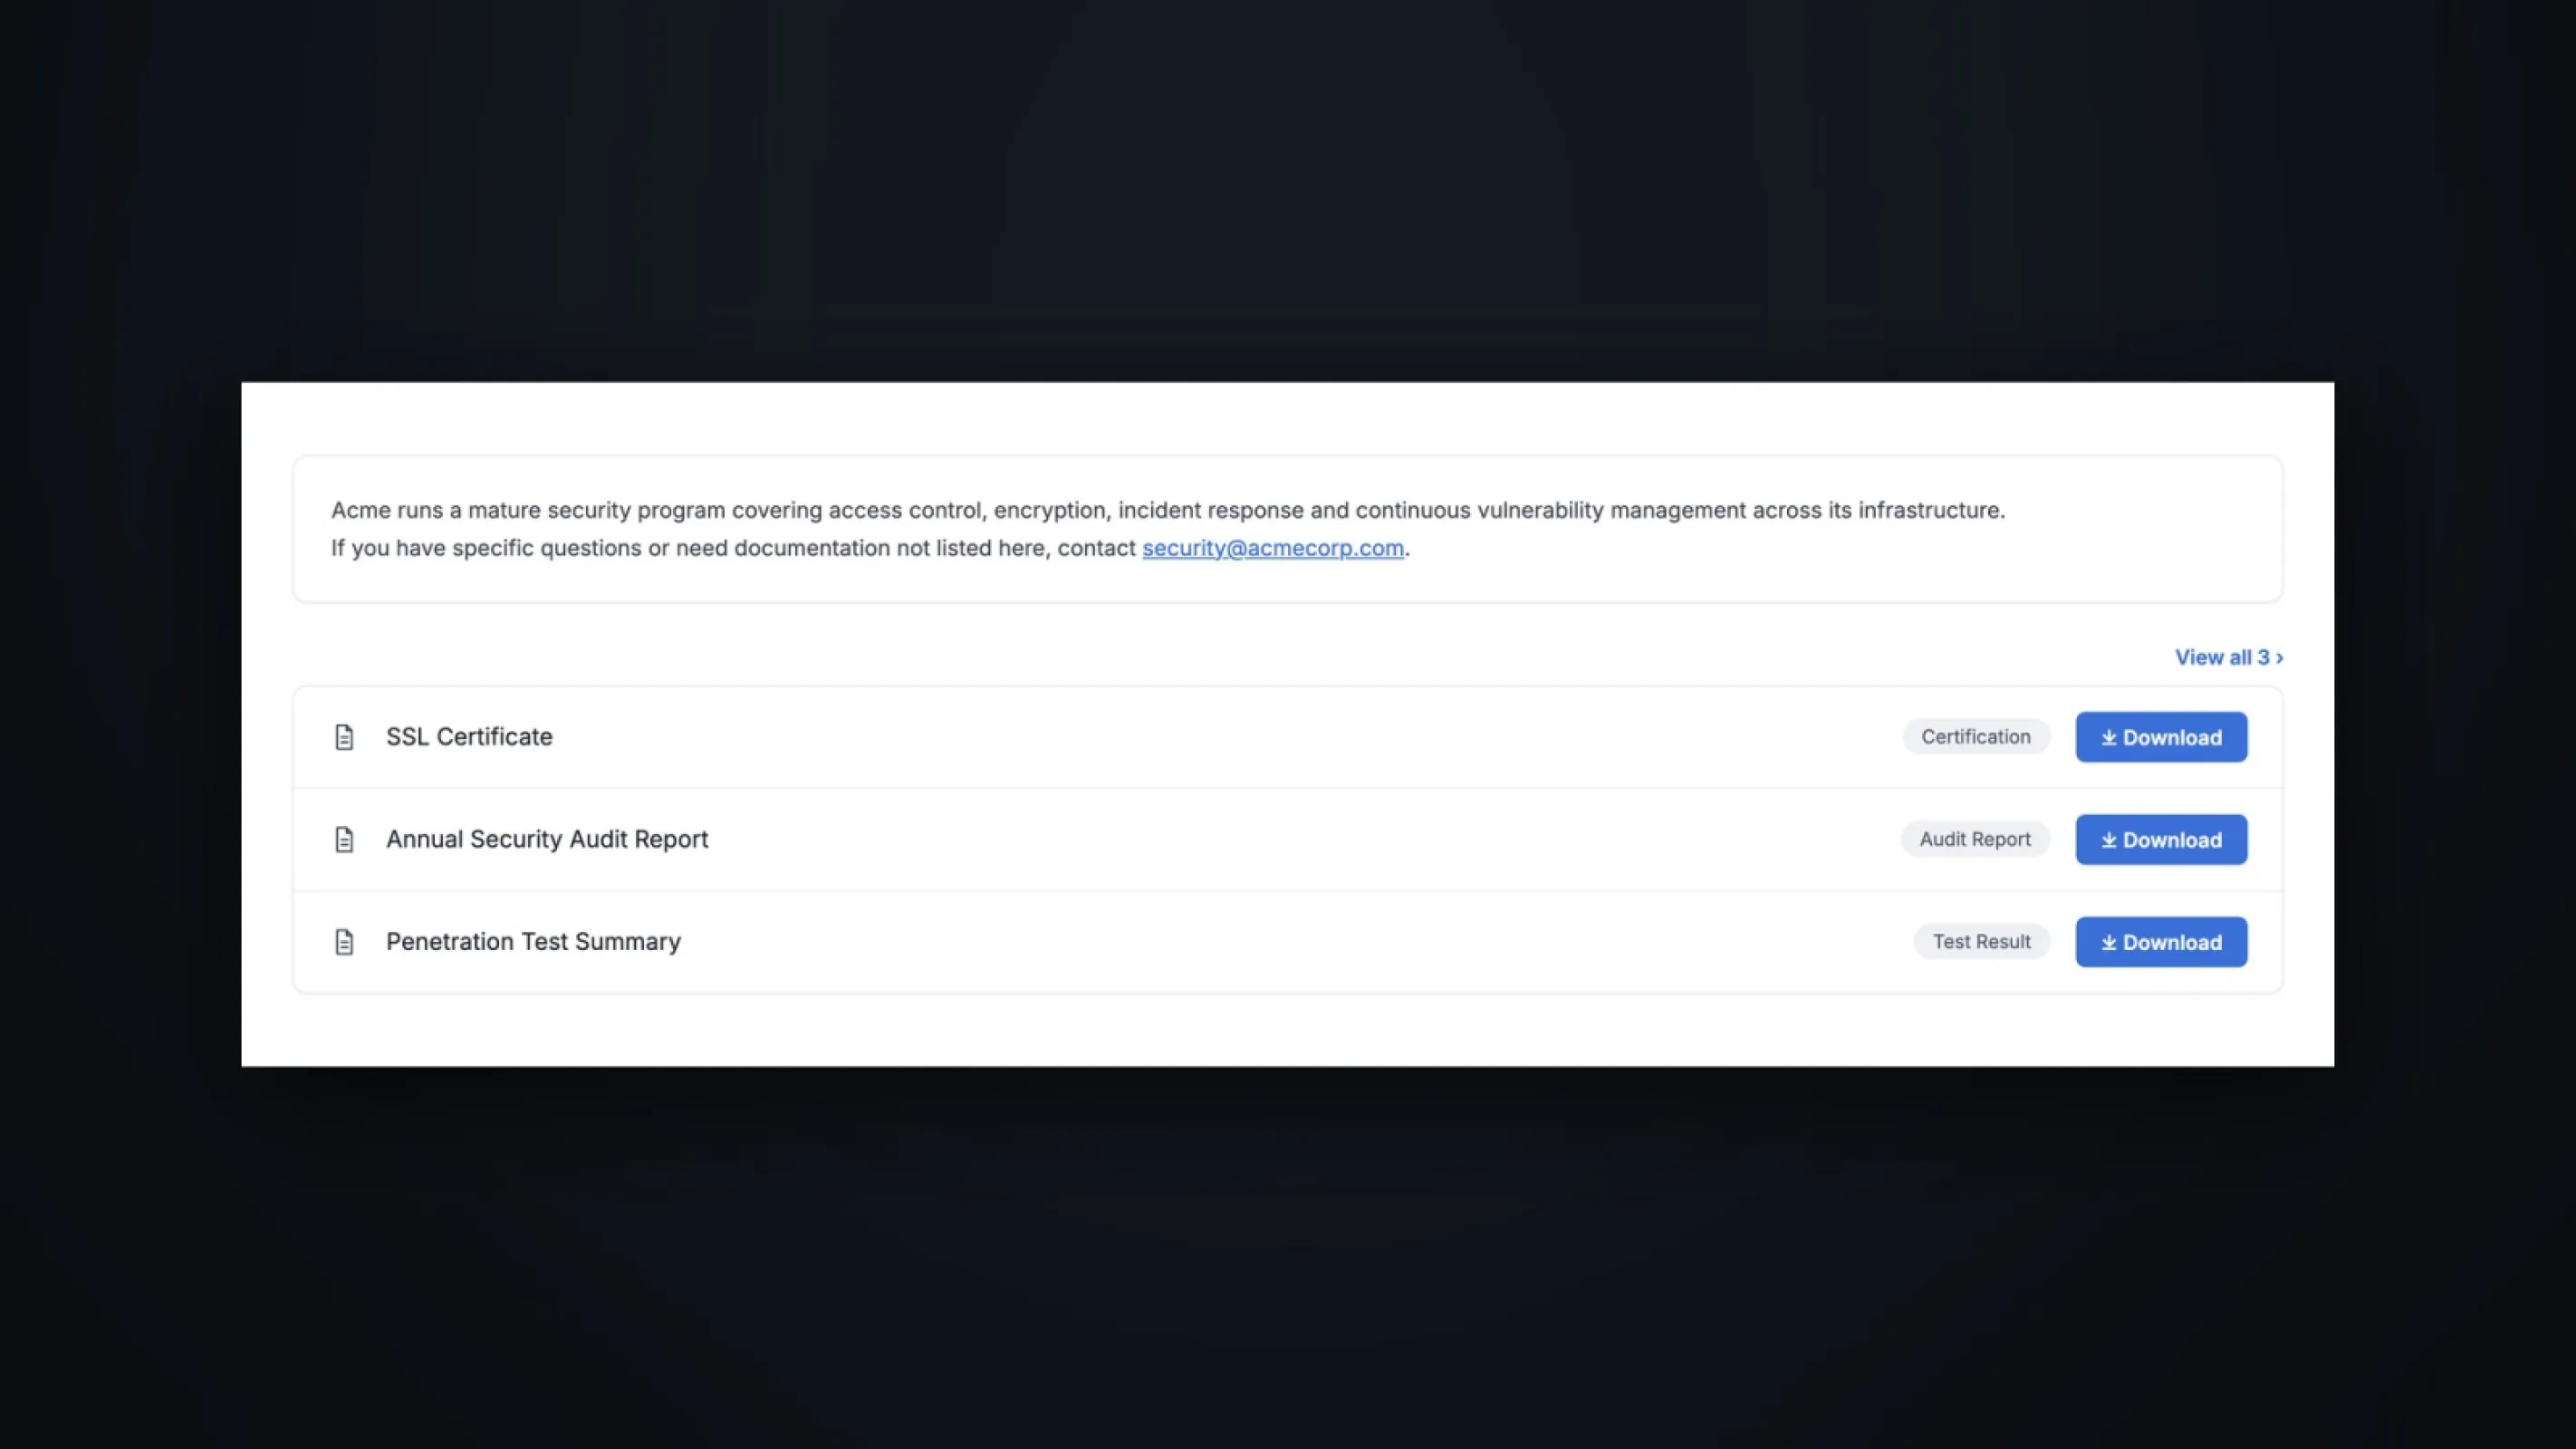
Task: Click the SSL Certificate document icon
Action: tap(344, 737)
